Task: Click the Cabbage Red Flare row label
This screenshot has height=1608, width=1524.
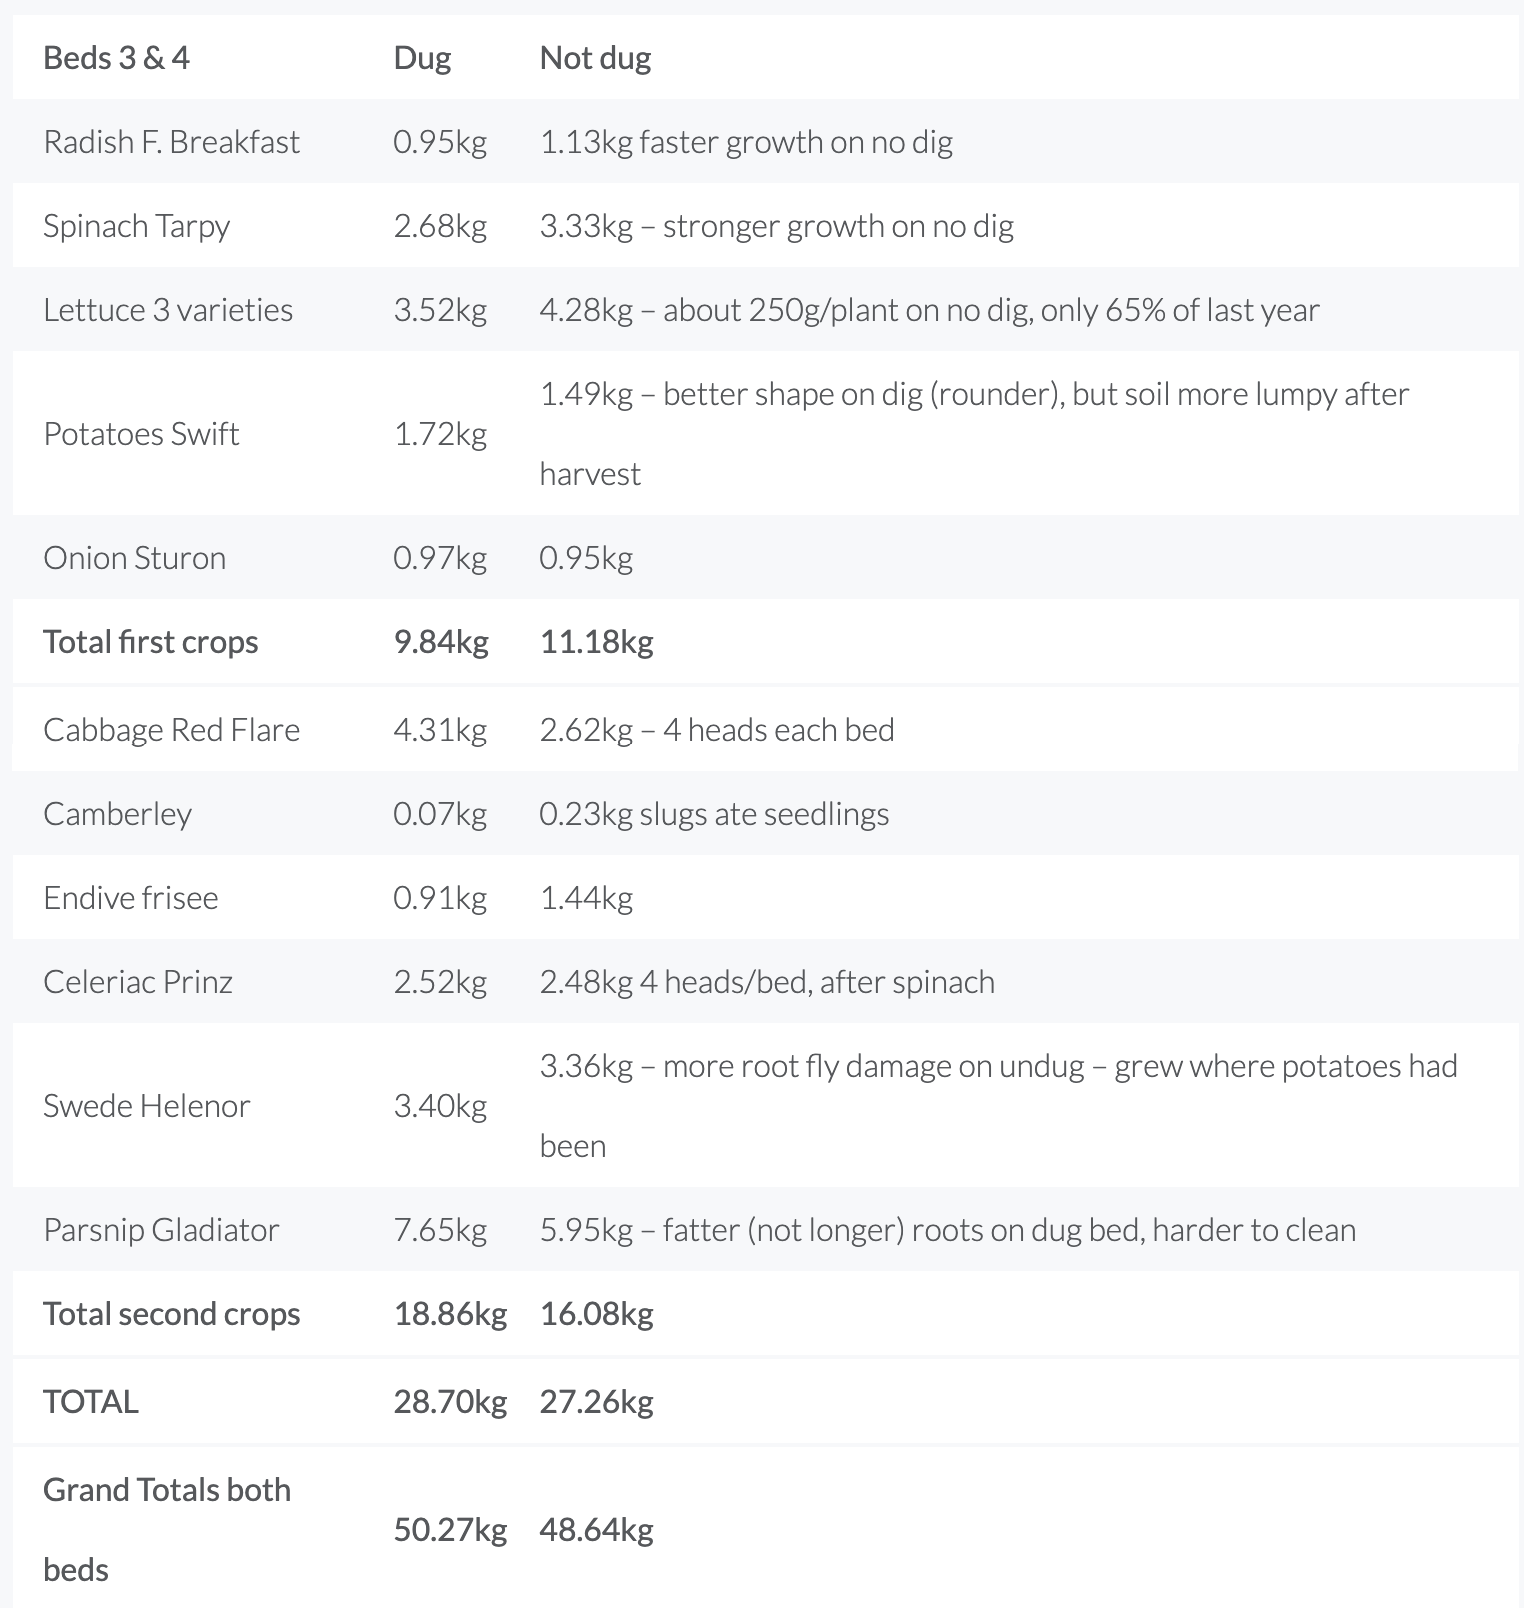Action: tap(171, 730)
